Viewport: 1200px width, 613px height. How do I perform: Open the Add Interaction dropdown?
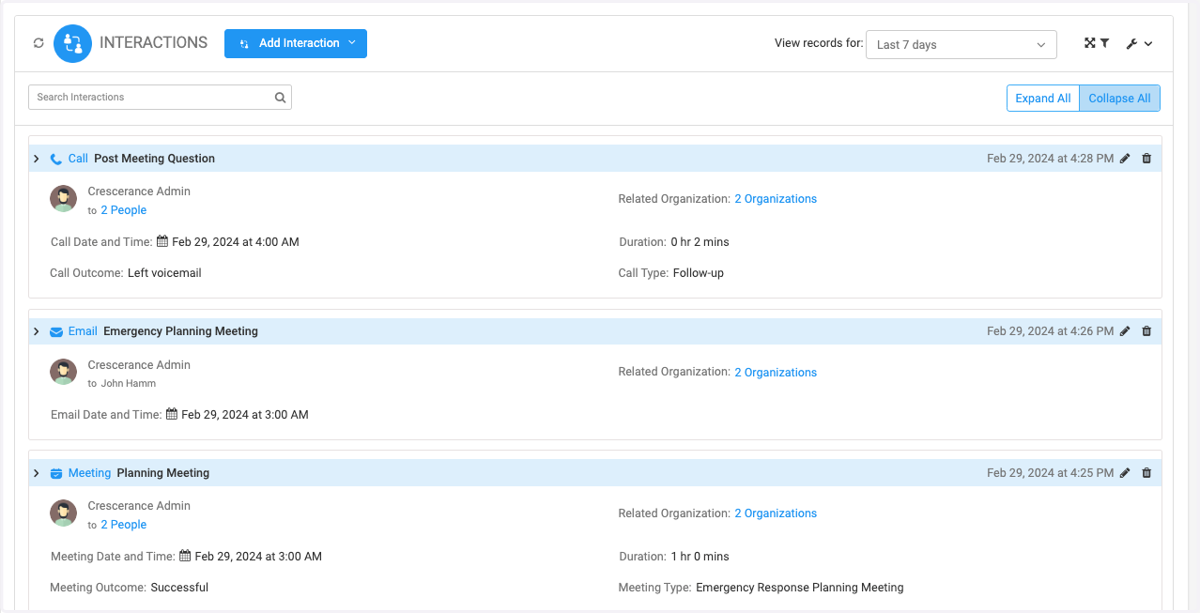coord(295,43)
